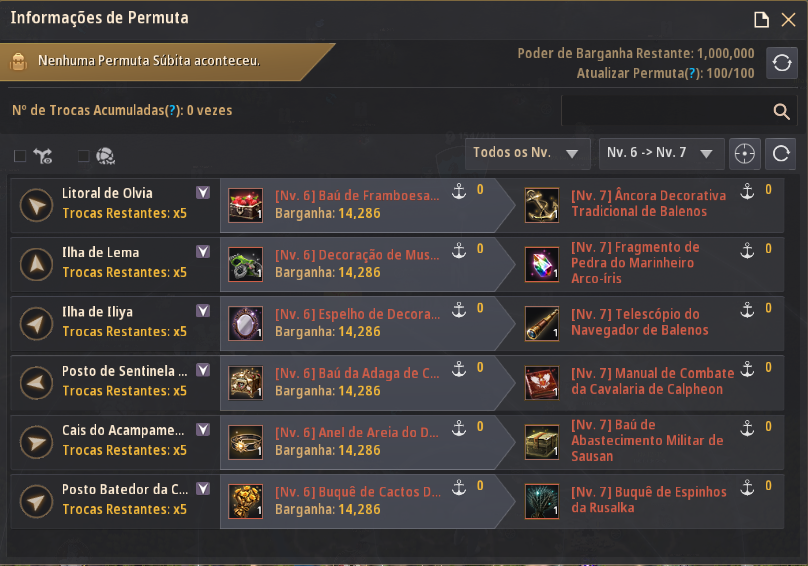808x566 pixels.
Task: Click the document icon in title bar
Action: [760, 19]
